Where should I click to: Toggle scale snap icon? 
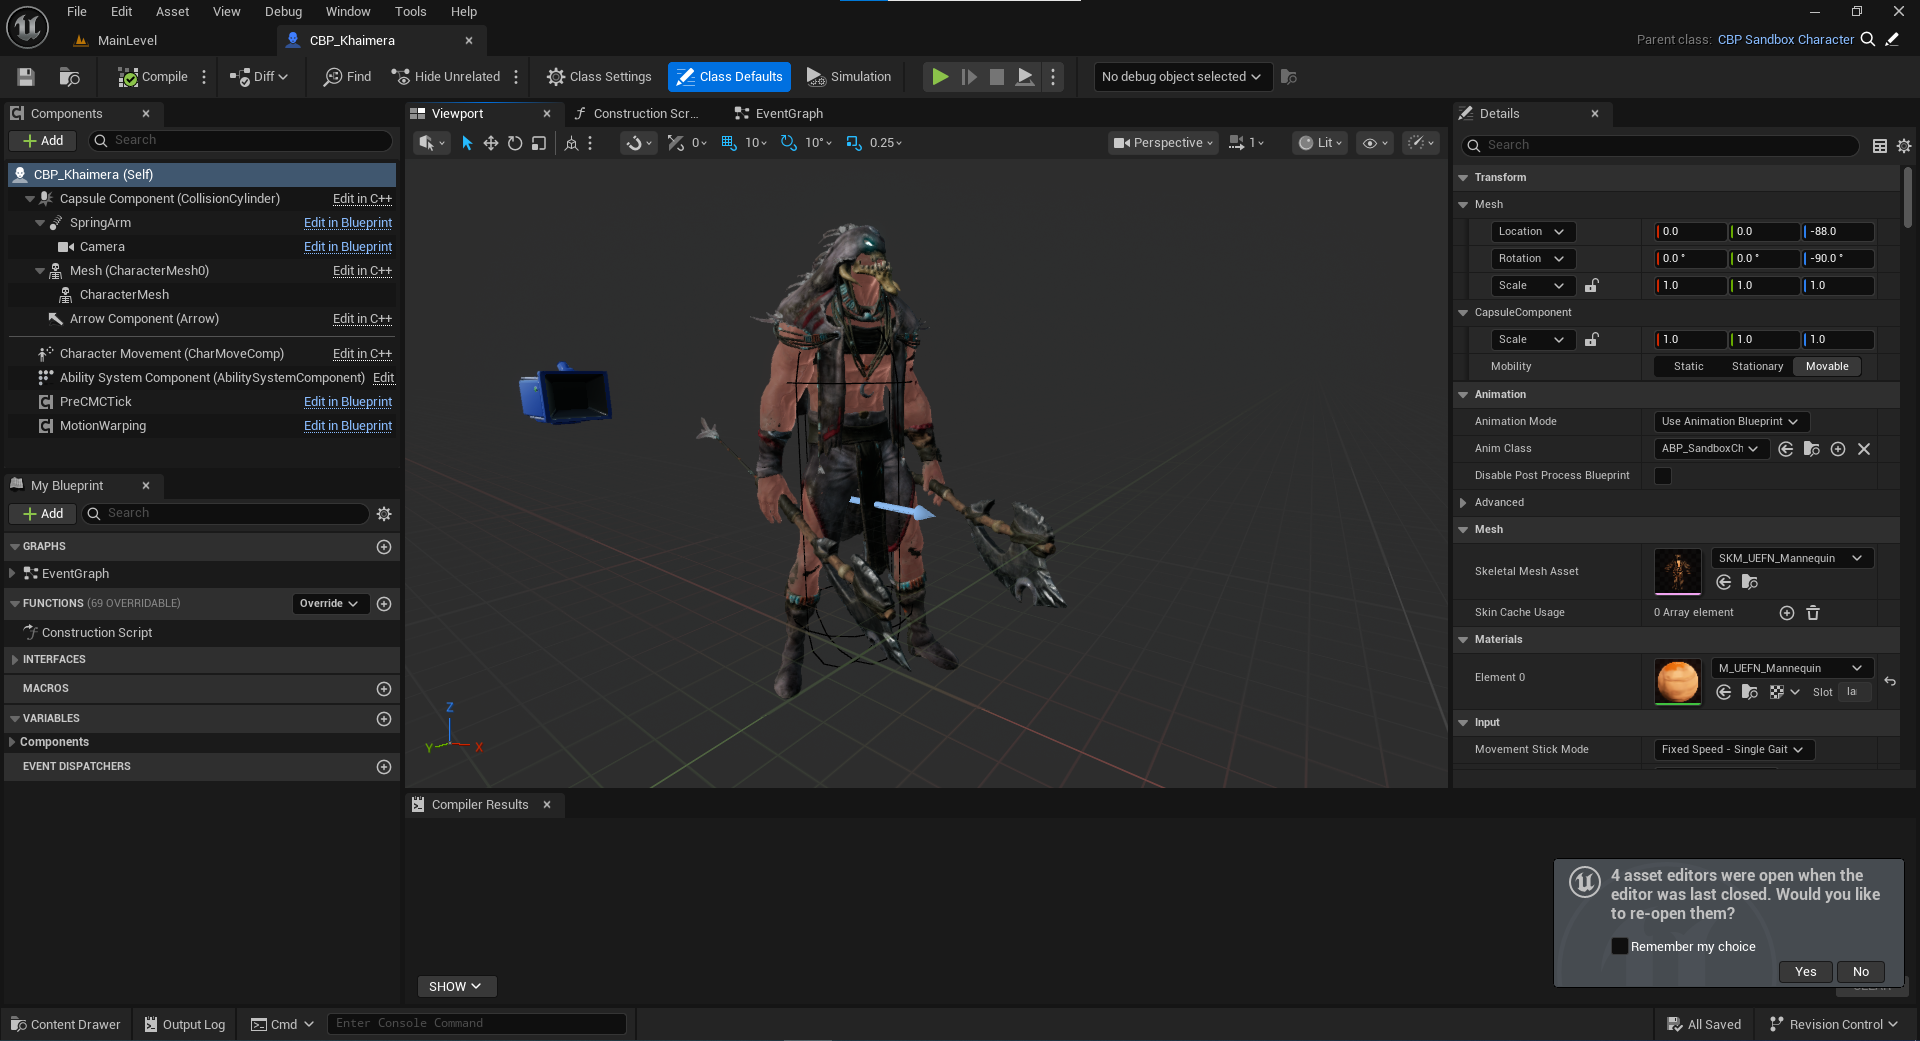[x=854, y=143]
